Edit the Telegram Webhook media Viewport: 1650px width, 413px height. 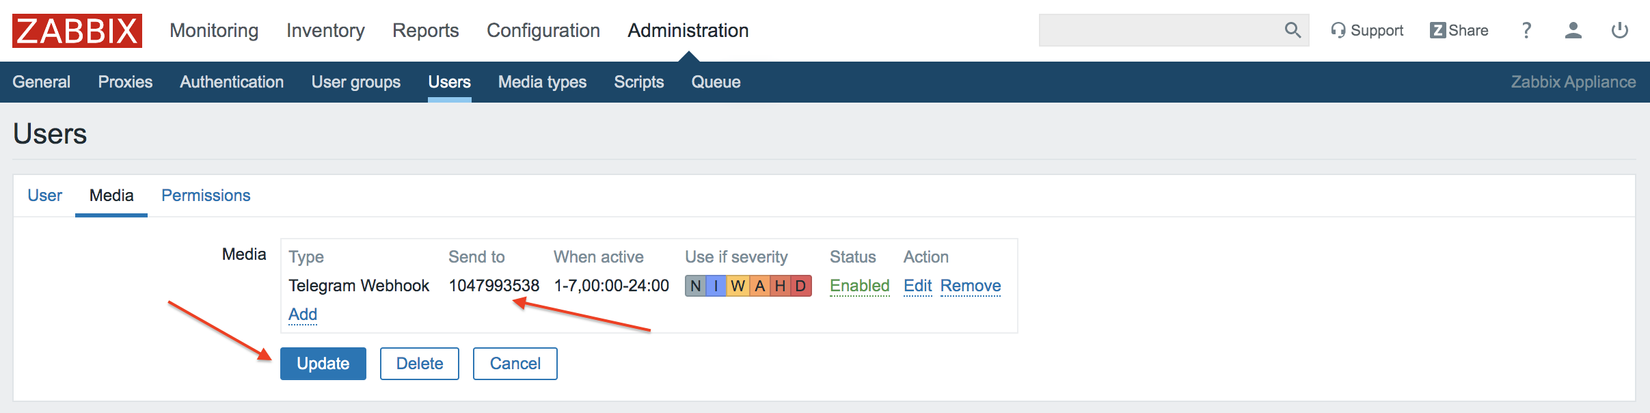point(917,286)
